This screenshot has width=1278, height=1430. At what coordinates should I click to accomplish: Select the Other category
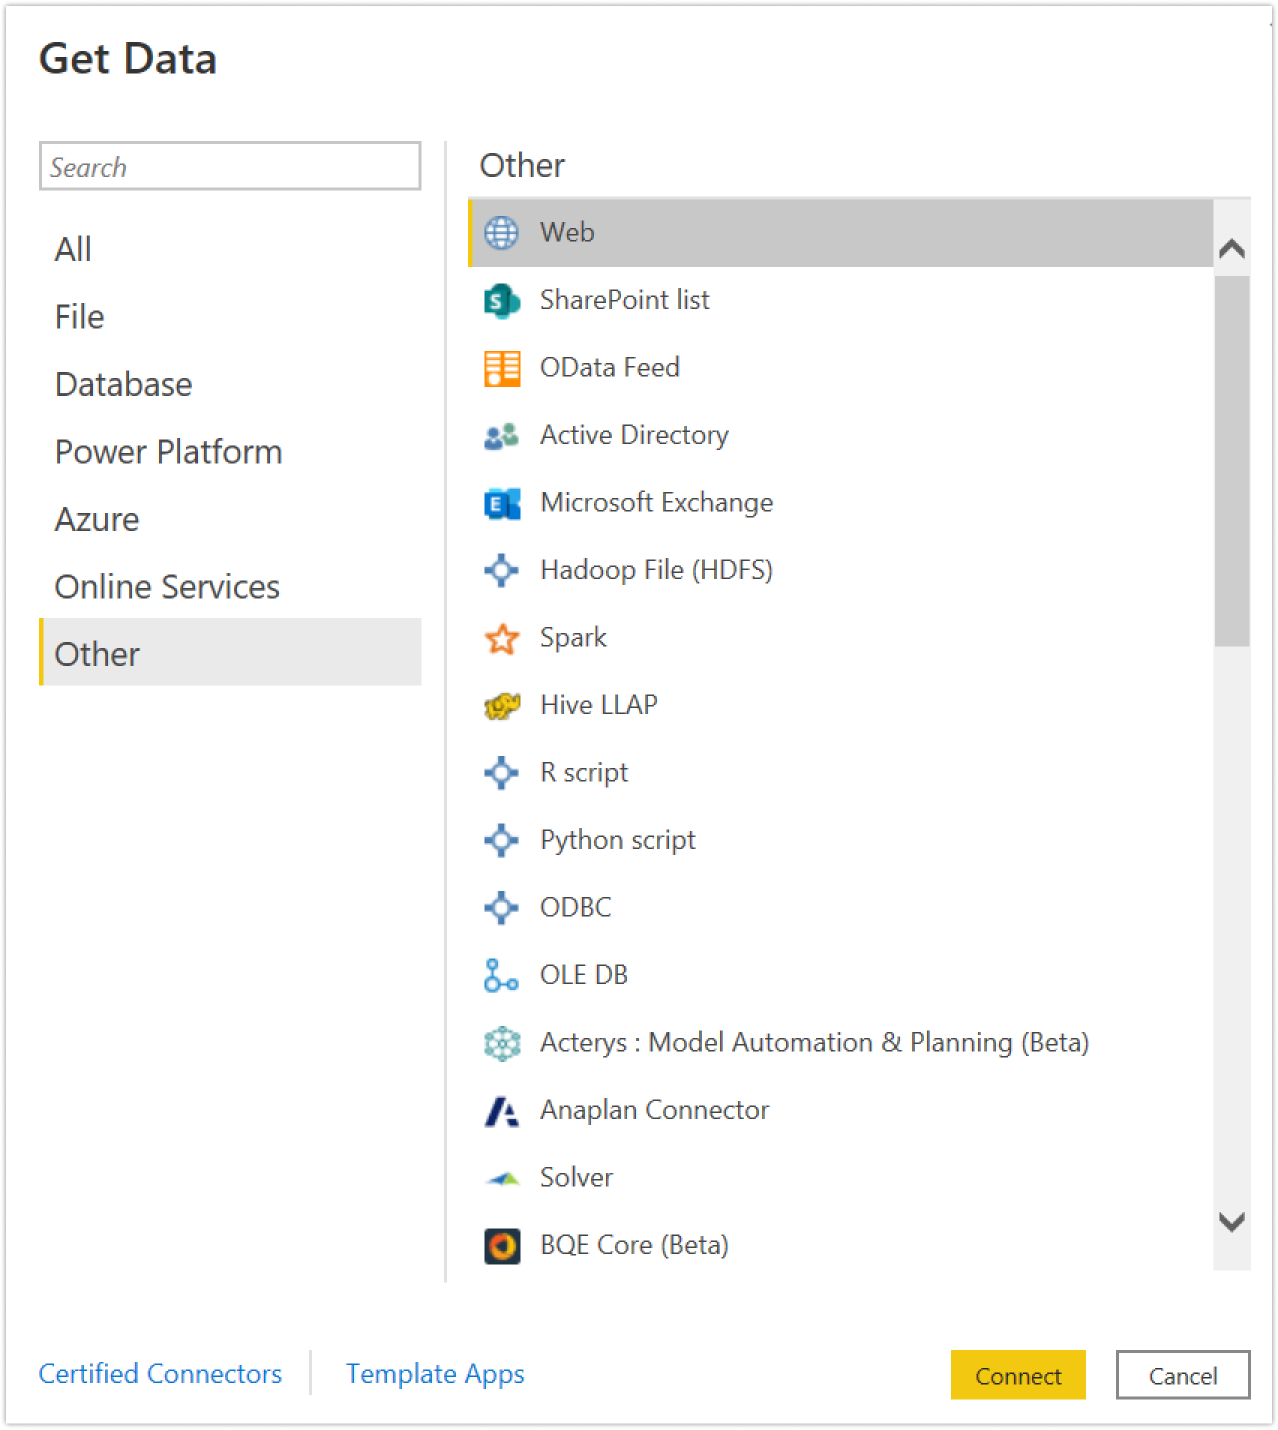[x=229, y=652]
